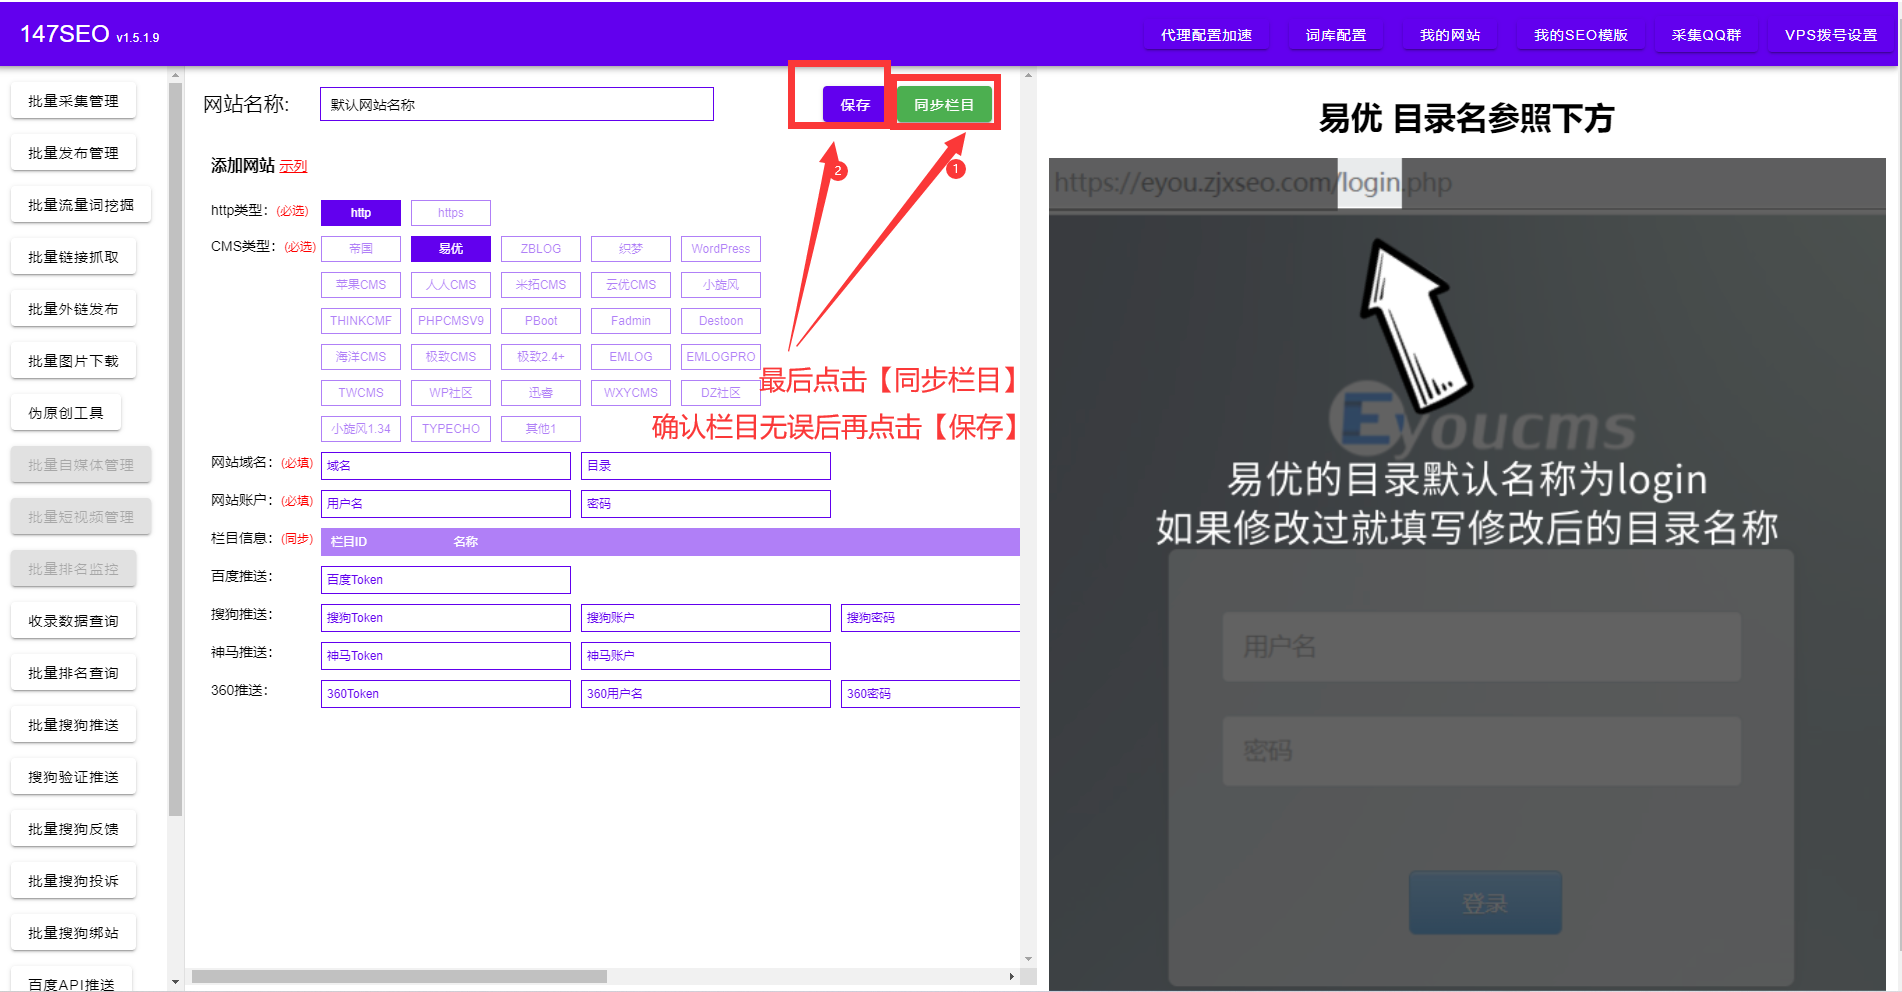
Task: Pick the WXYCMS option
Action: click(x=631, y=393)
